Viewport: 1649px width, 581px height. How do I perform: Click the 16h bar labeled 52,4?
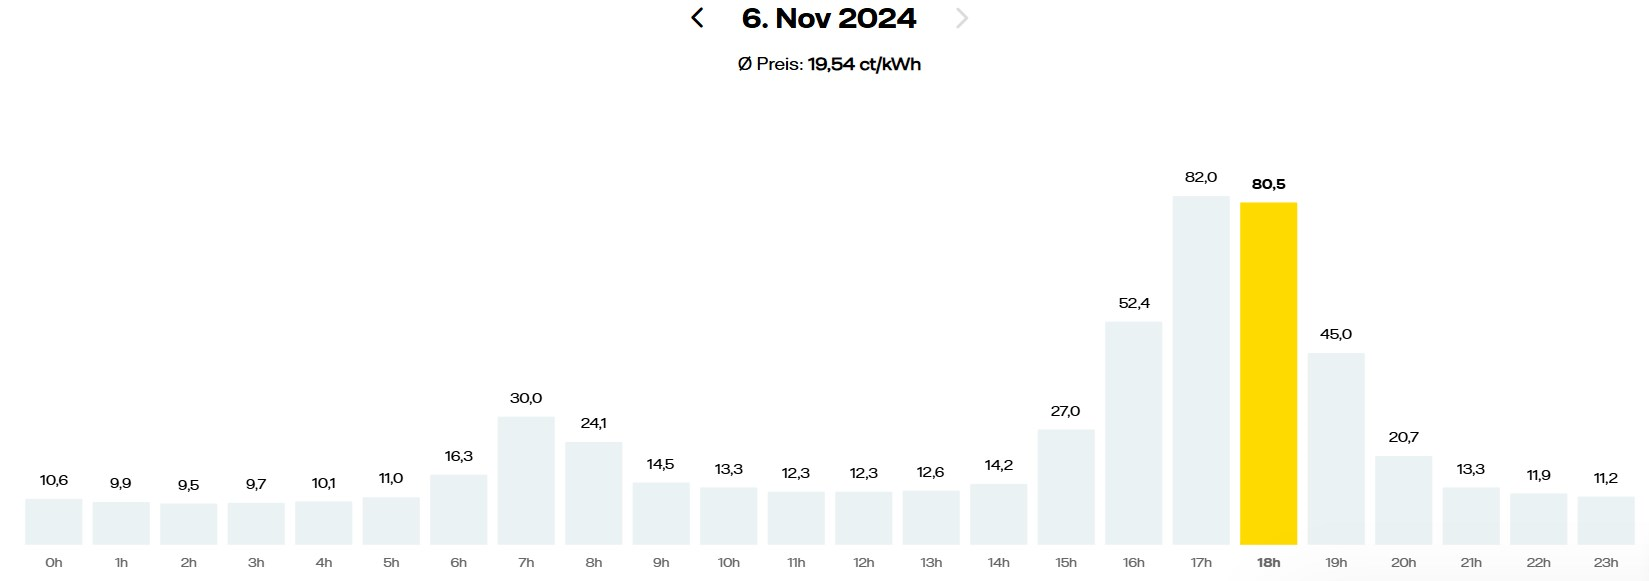click(1134, 433)
